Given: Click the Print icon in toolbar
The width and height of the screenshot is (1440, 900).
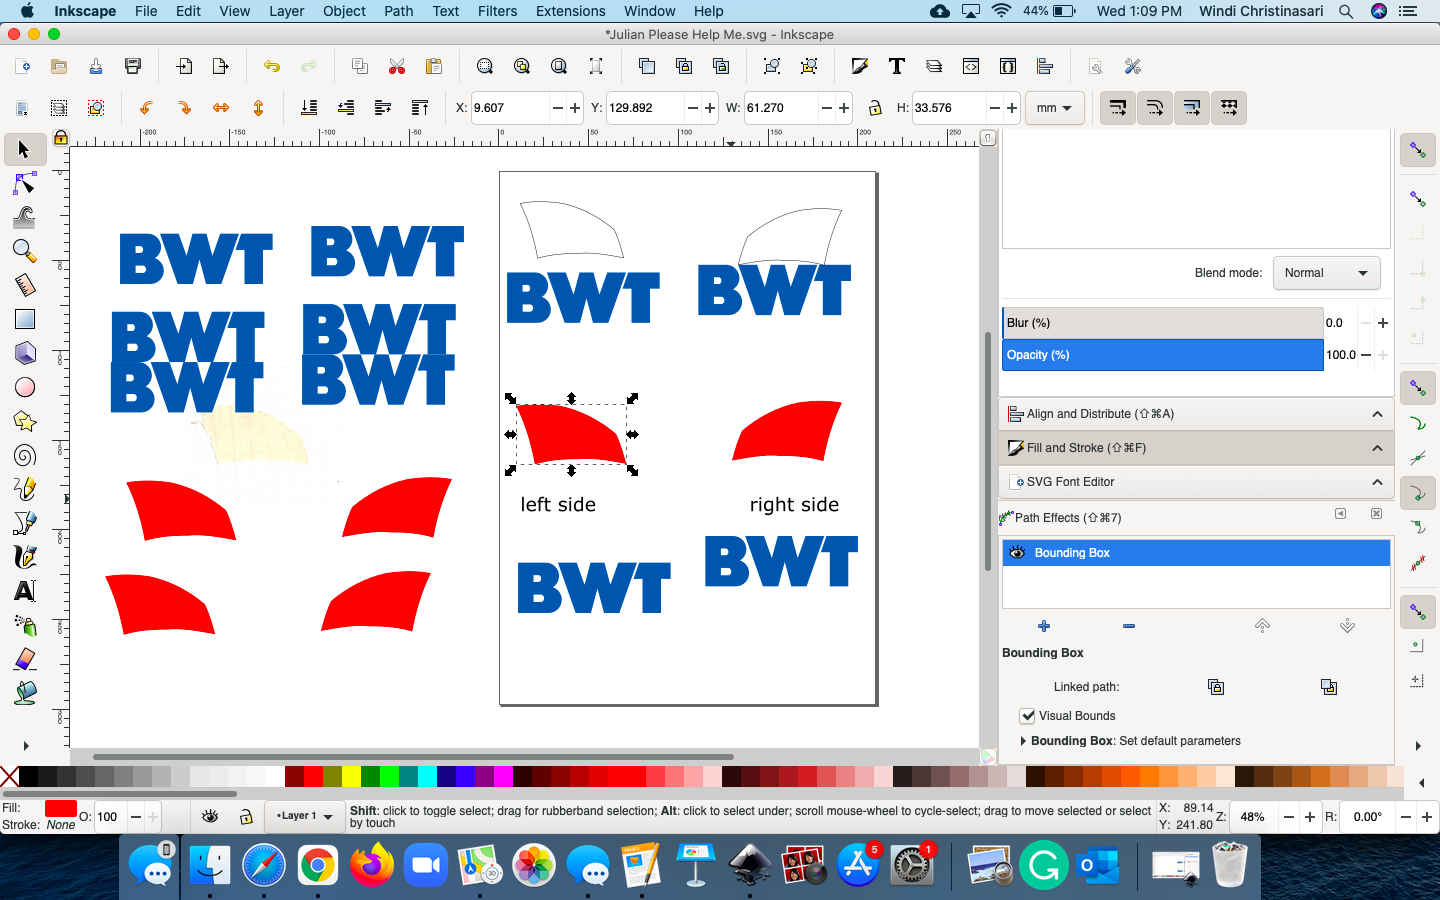Looking at the screenshot, I should pyautogui.click(x=133, y=66).
